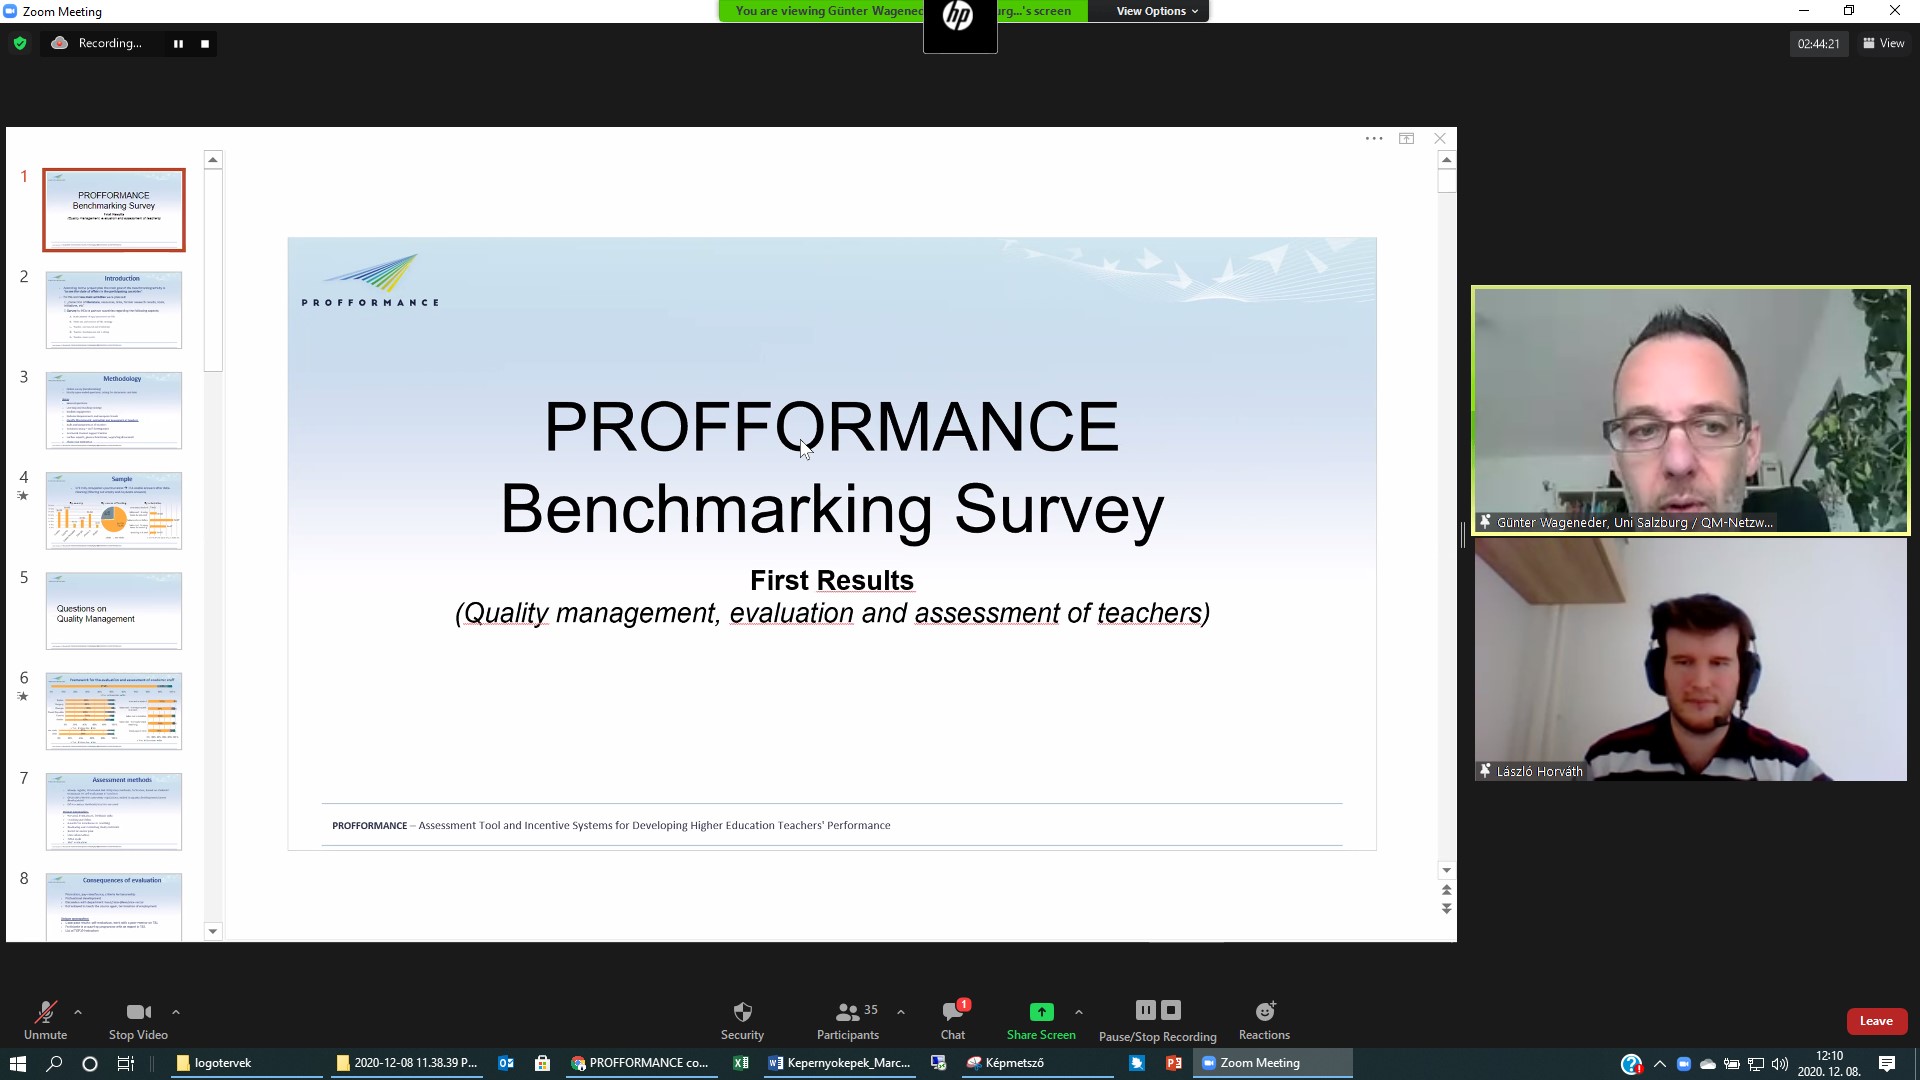
Task: Click the red Leave button
Action: [x=1876, y=1021]
